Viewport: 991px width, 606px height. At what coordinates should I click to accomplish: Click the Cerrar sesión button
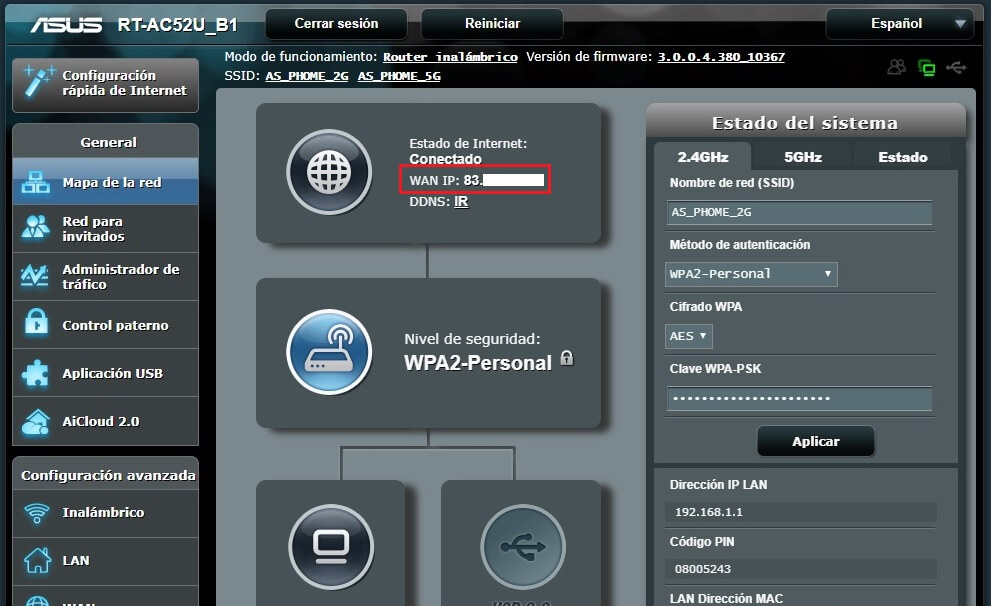(336, 24)
